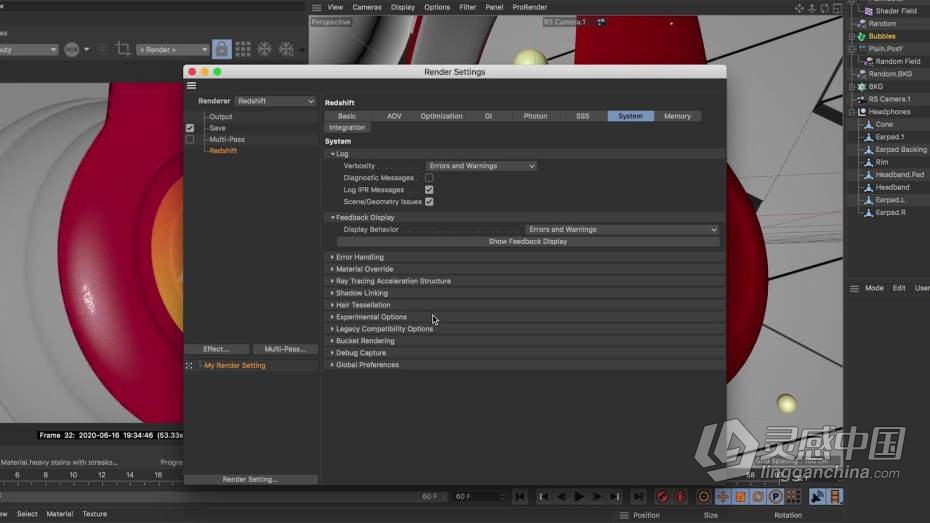930x523 pixels.
Task: Click the Effect... button
Action: pyautogui.click(x=216, y=349)
